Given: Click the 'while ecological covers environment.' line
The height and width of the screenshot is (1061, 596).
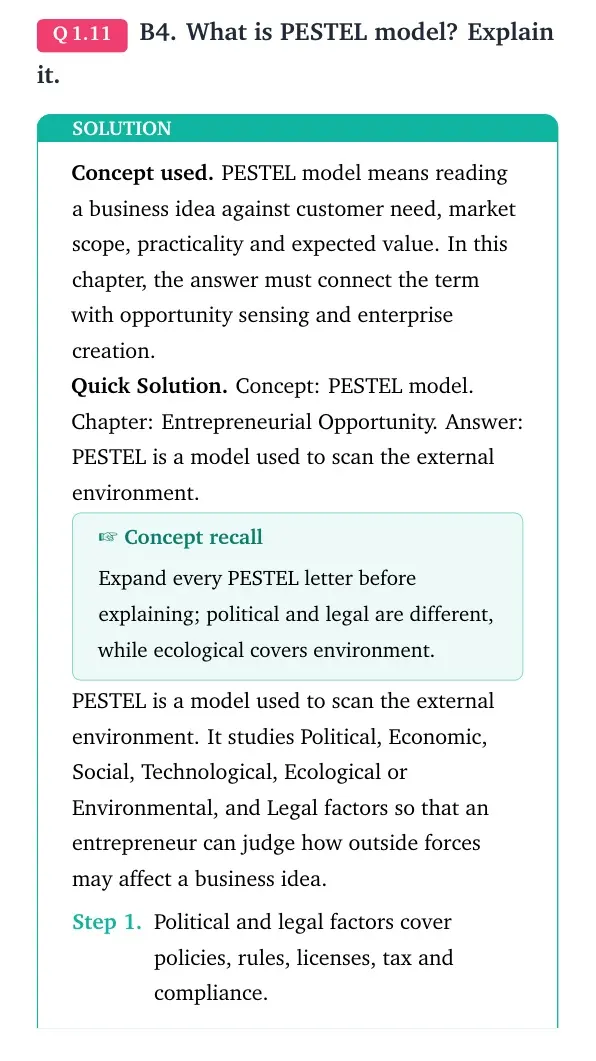Looking at the screenshot, I should point(266,650).
